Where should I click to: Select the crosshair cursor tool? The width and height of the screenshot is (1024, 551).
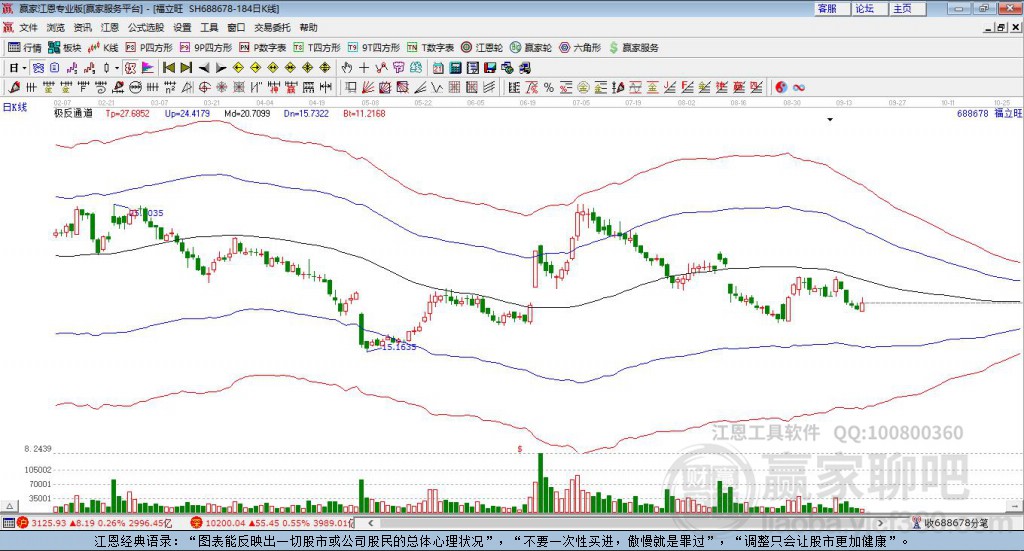[x=364, y=68]
